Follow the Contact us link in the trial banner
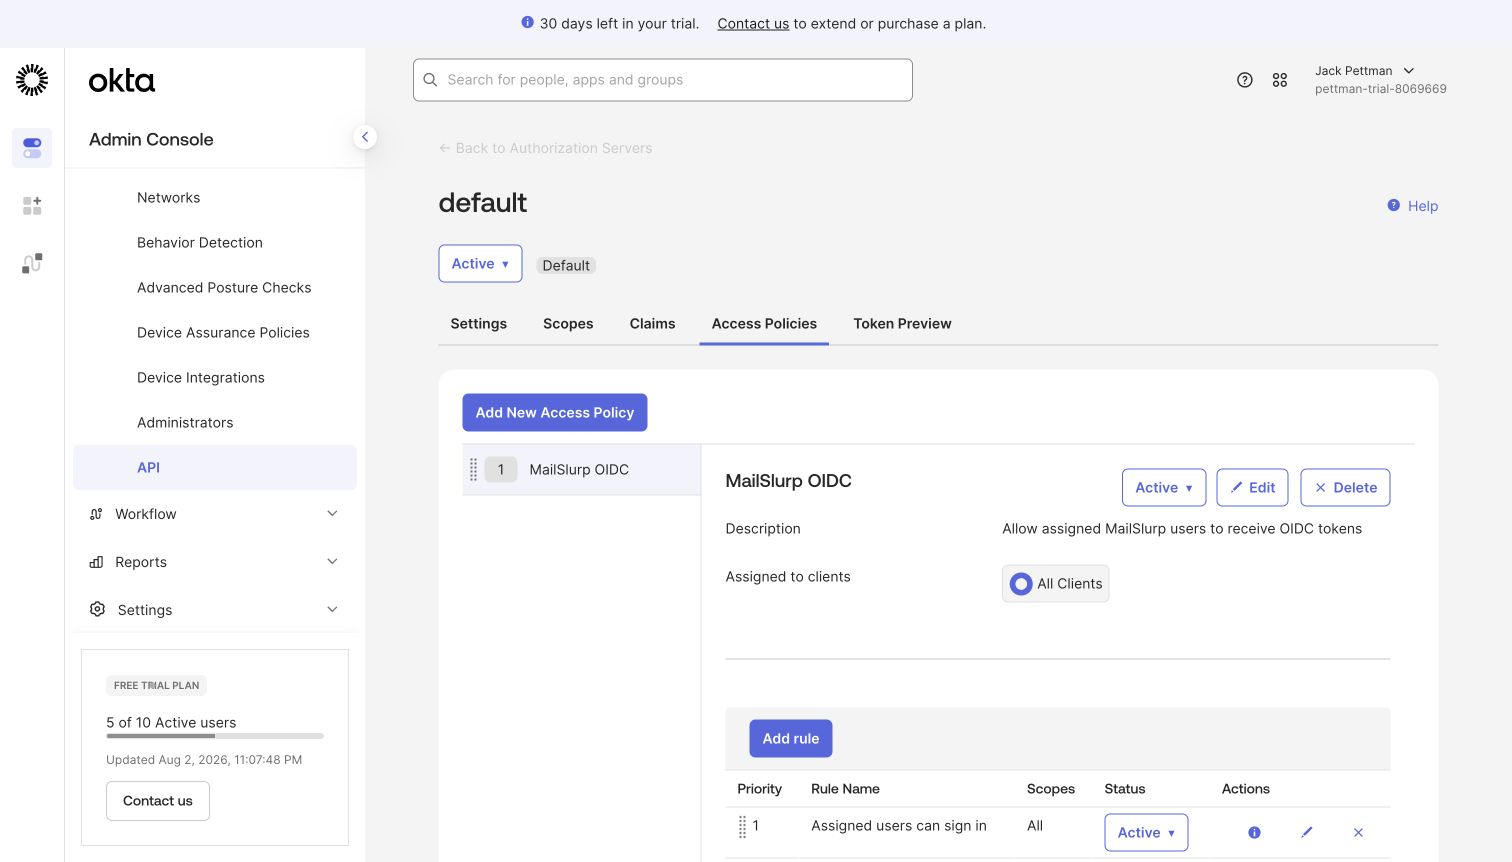Viewport: 1512px width, 862px height. pyautogui.click(x=753, y=23)
